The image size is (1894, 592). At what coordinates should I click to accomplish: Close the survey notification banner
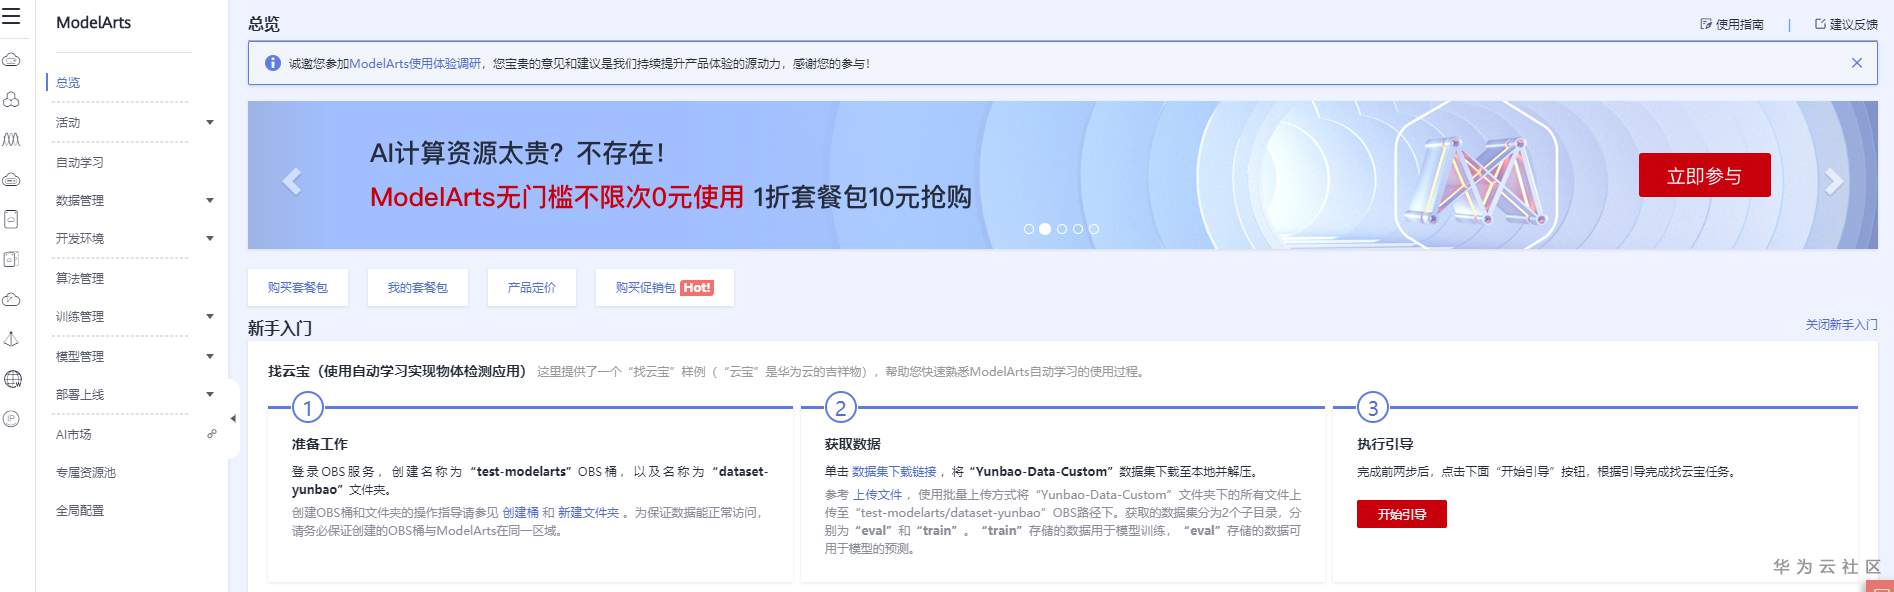[1857, 63]
